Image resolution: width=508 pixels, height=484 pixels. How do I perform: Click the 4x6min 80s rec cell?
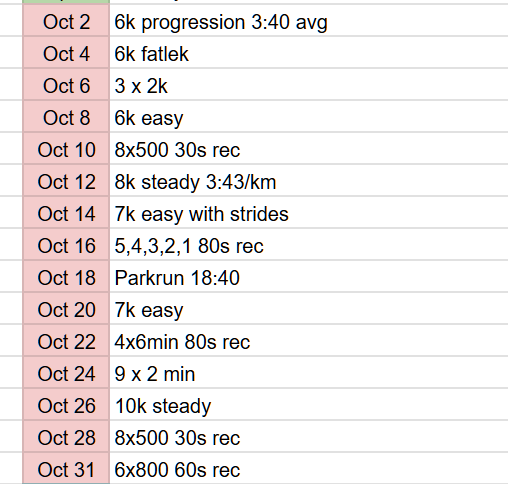click(309, 340)
